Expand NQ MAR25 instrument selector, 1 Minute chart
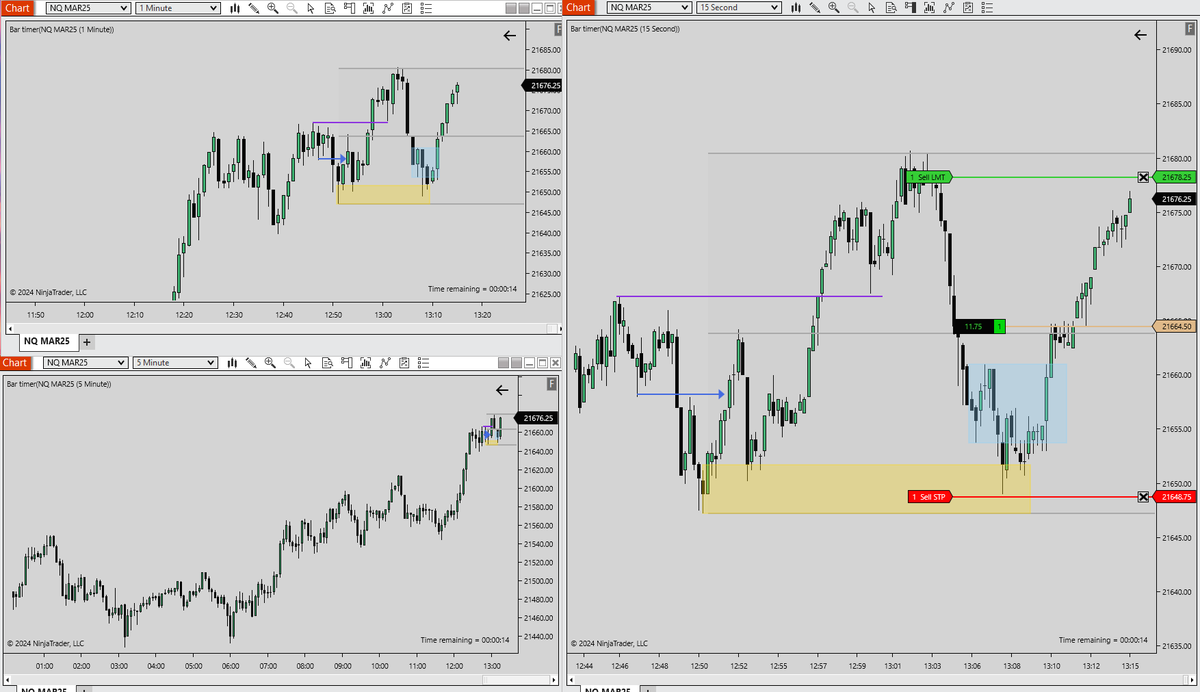The image size is (1200, 692). [x=88, y=8]
